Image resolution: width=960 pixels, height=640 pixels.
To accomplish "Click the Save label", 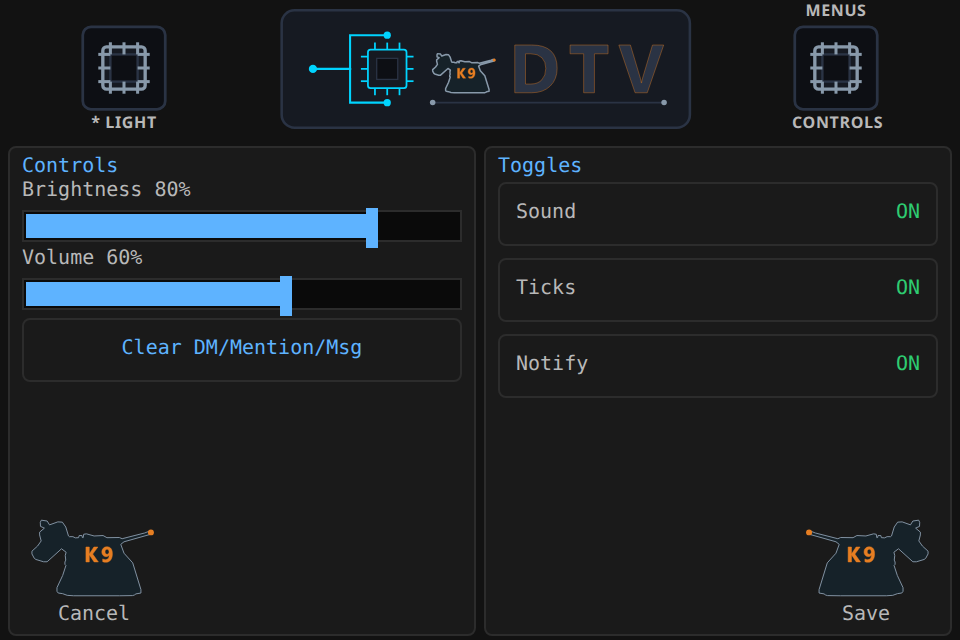I will coord(866,613).
